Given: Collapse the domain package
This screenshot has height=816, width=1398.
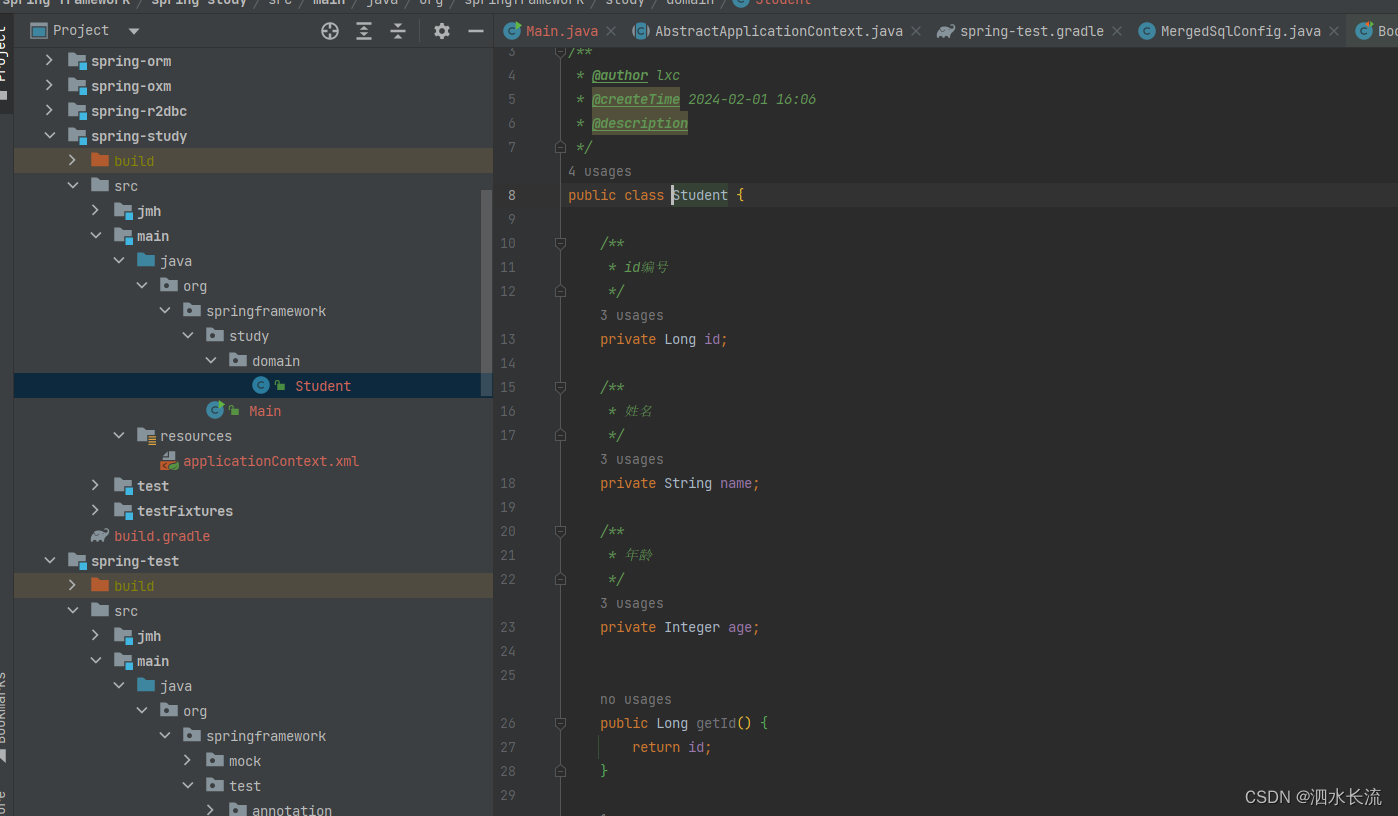Looking at the screenshot, I should [211, 361].
